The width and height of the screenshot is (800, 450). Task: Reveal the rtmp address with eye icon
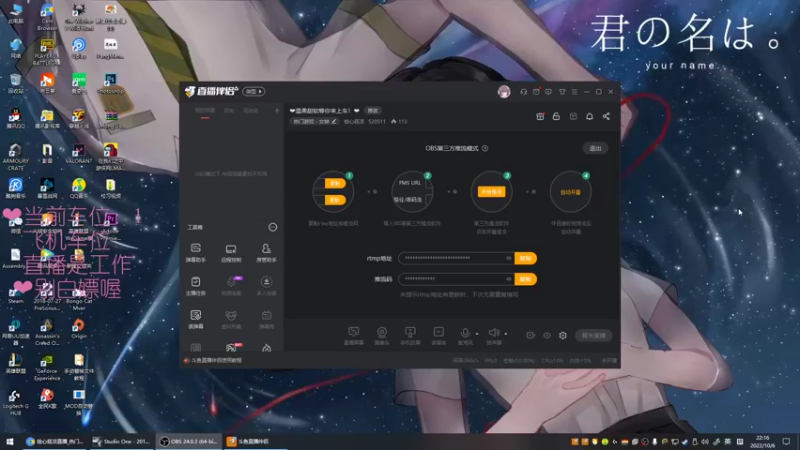pos(509,258)
